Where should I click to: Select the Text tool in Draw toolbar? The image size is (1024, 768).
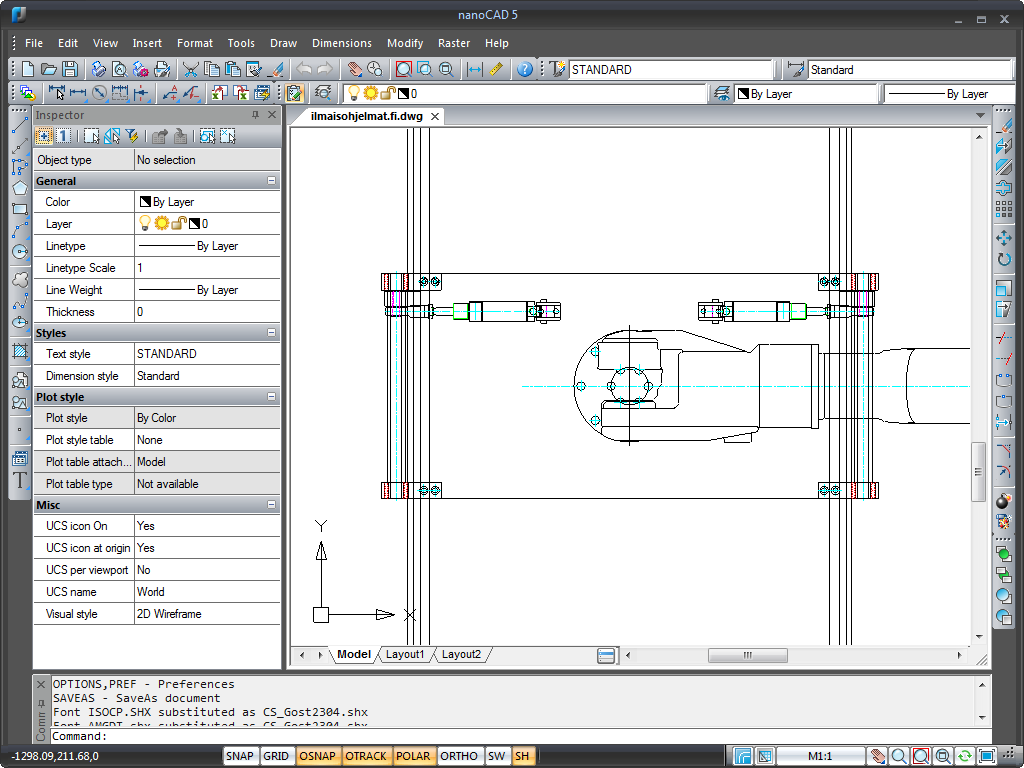(x=20, y=481)
